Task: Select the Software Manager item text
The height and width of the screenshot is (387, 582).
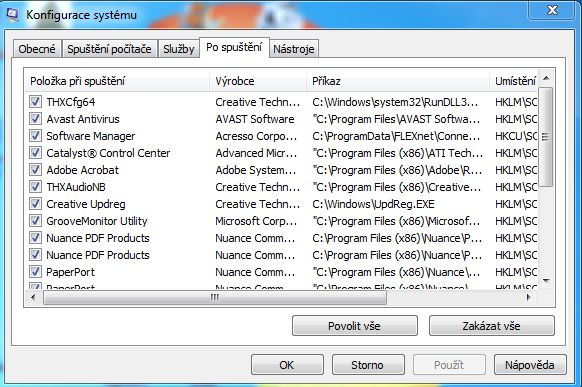Action: pyautogui.click(x=91, y=136)
